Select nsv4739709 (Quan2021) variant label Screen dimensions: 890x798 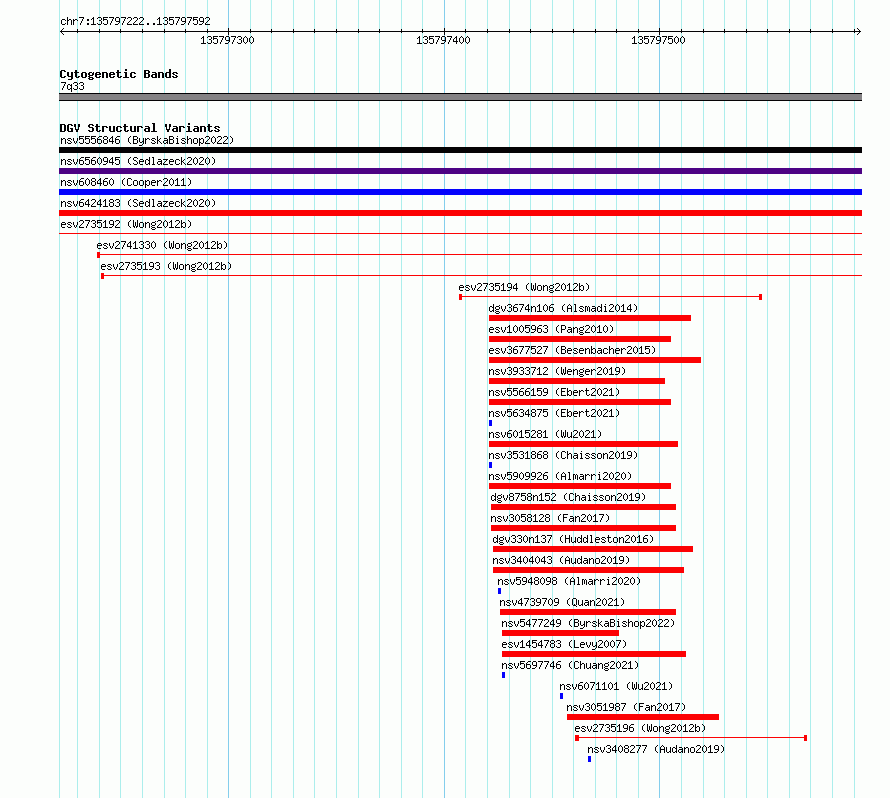point(562,602)
